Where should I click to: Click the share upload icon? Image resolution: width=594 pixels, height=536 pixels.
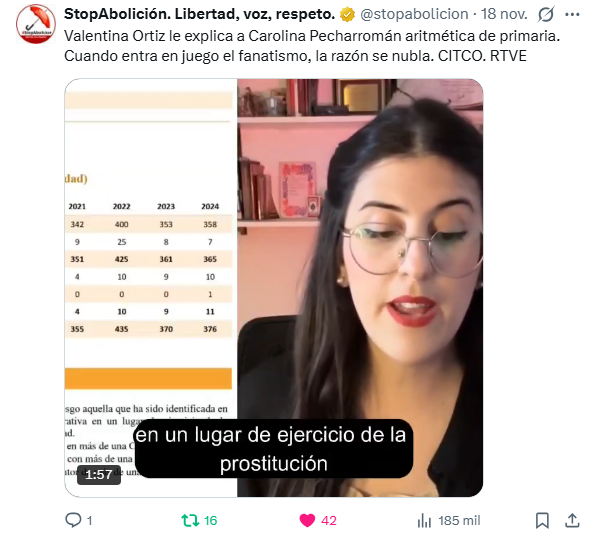point(572,520)
